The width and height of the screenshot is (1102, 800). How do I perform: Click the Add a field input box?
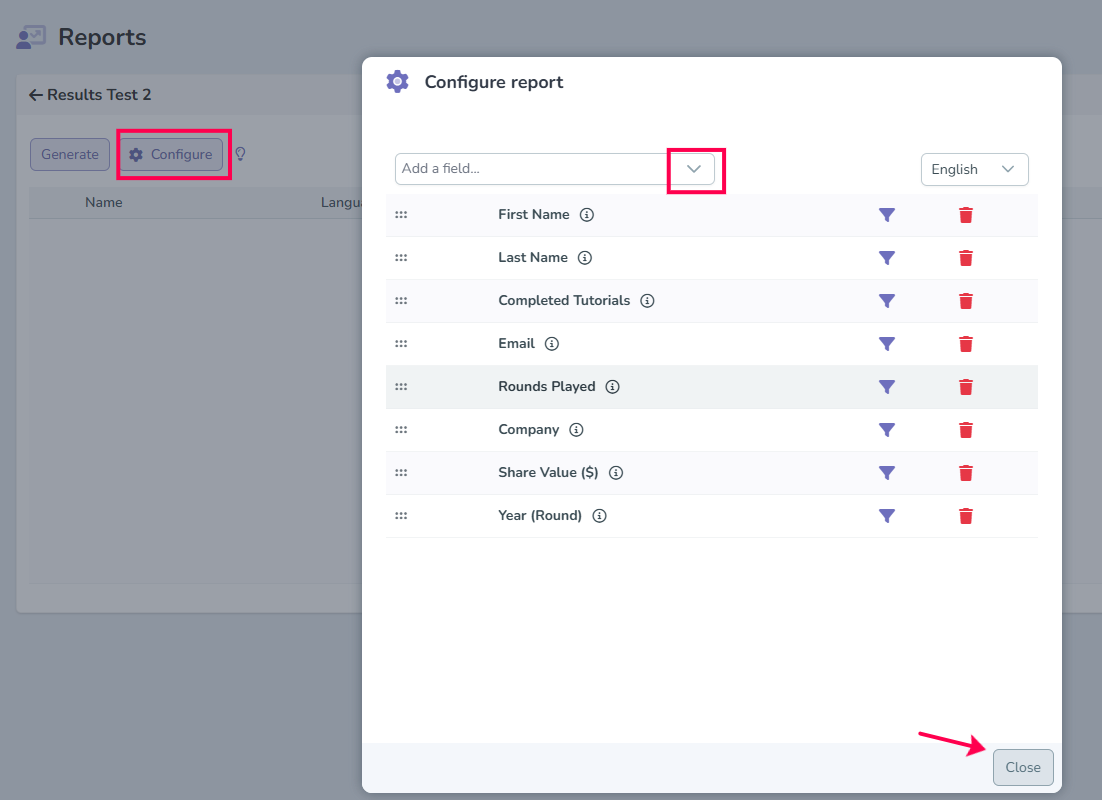(531, 169)
